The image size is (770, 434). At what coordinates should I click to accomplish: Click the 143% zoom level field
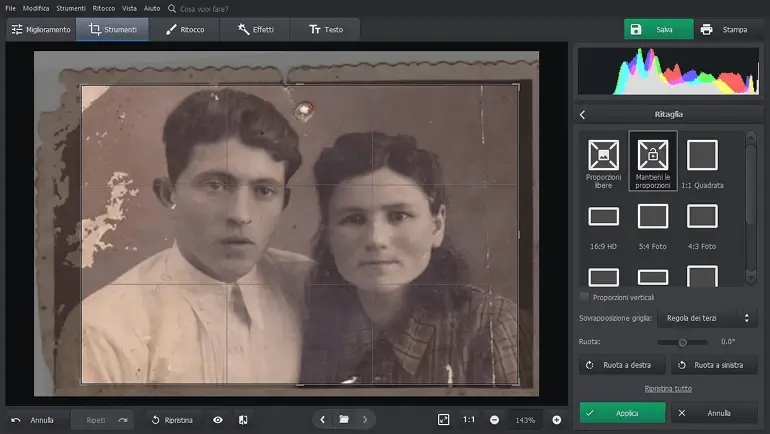[525, 420]
